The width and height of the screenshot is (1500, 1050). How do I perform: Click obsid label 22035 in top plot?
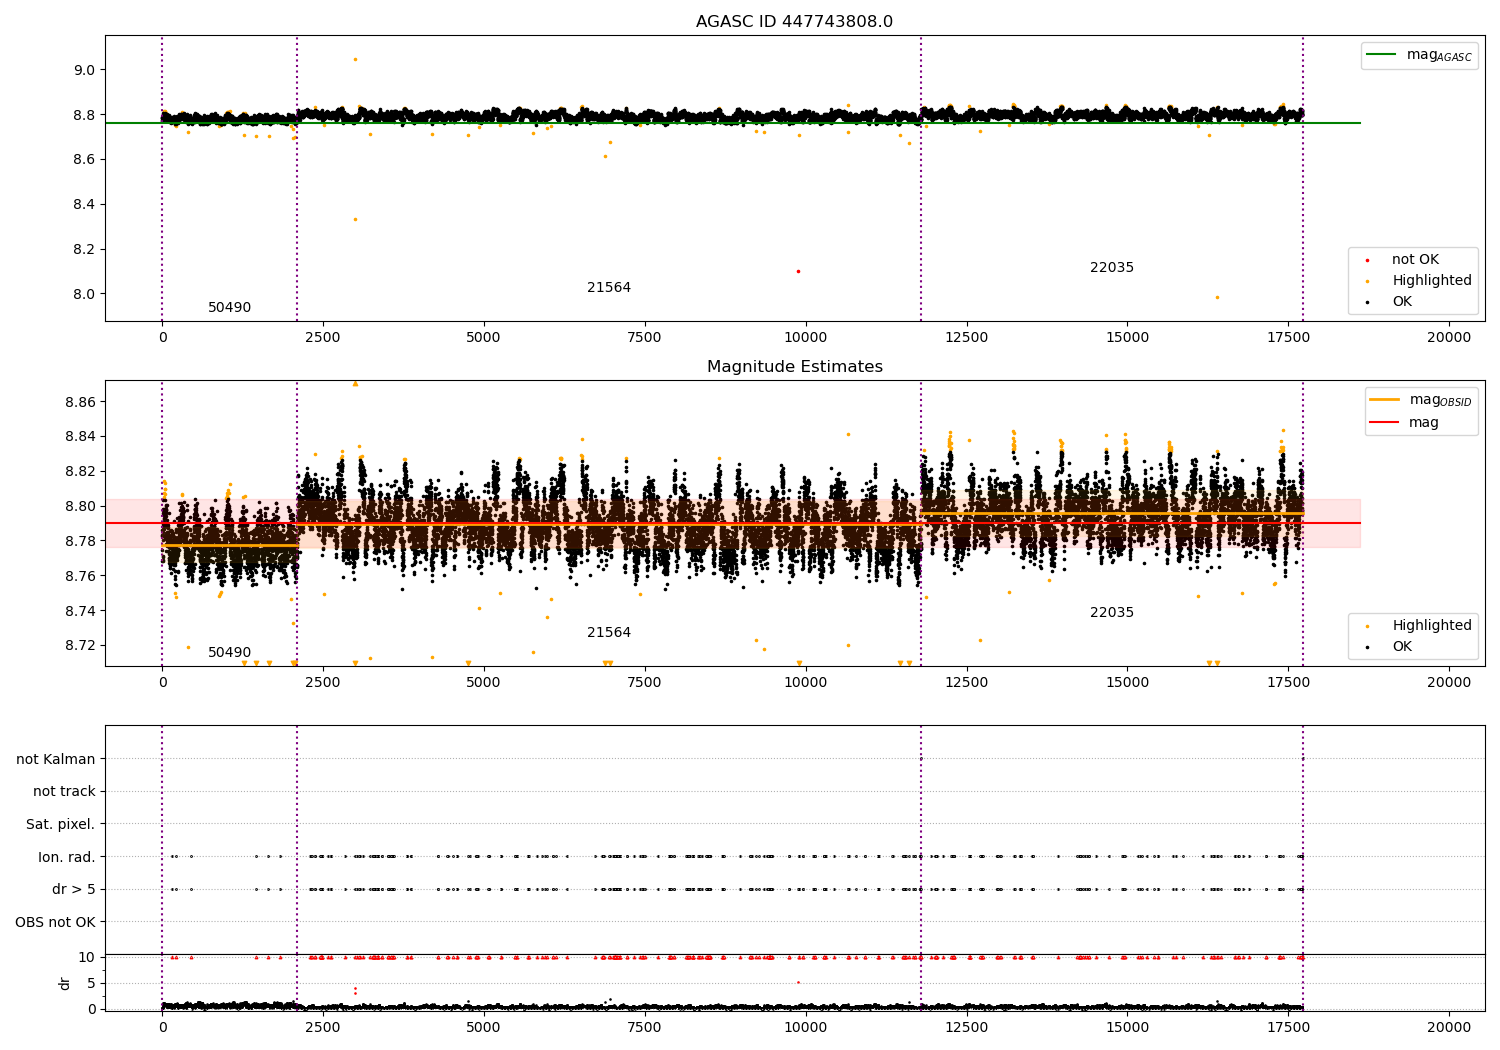click(x=1112, y=268)
